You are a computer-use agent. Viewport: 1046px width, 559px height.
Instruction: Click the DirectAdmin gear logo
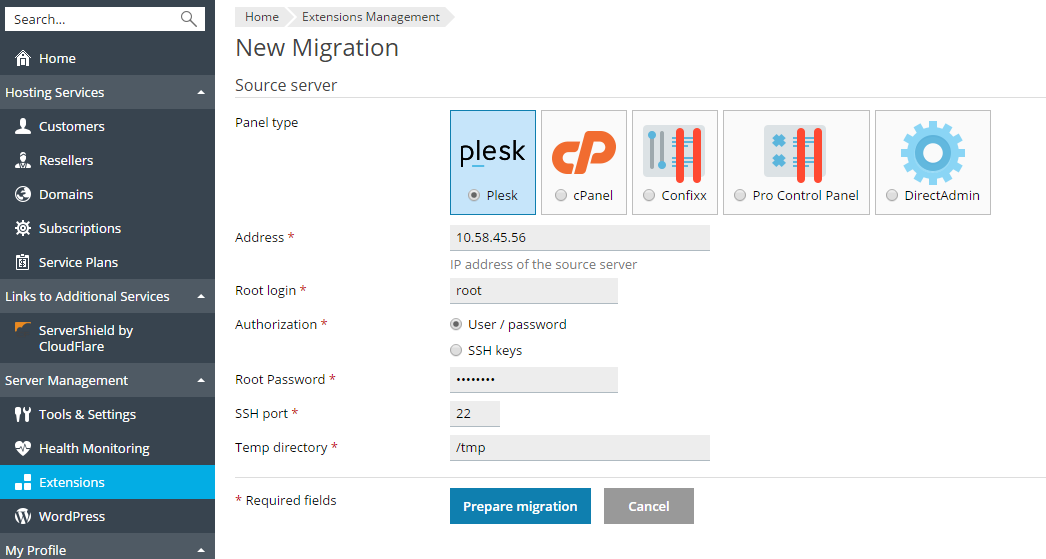click(932, 152)
